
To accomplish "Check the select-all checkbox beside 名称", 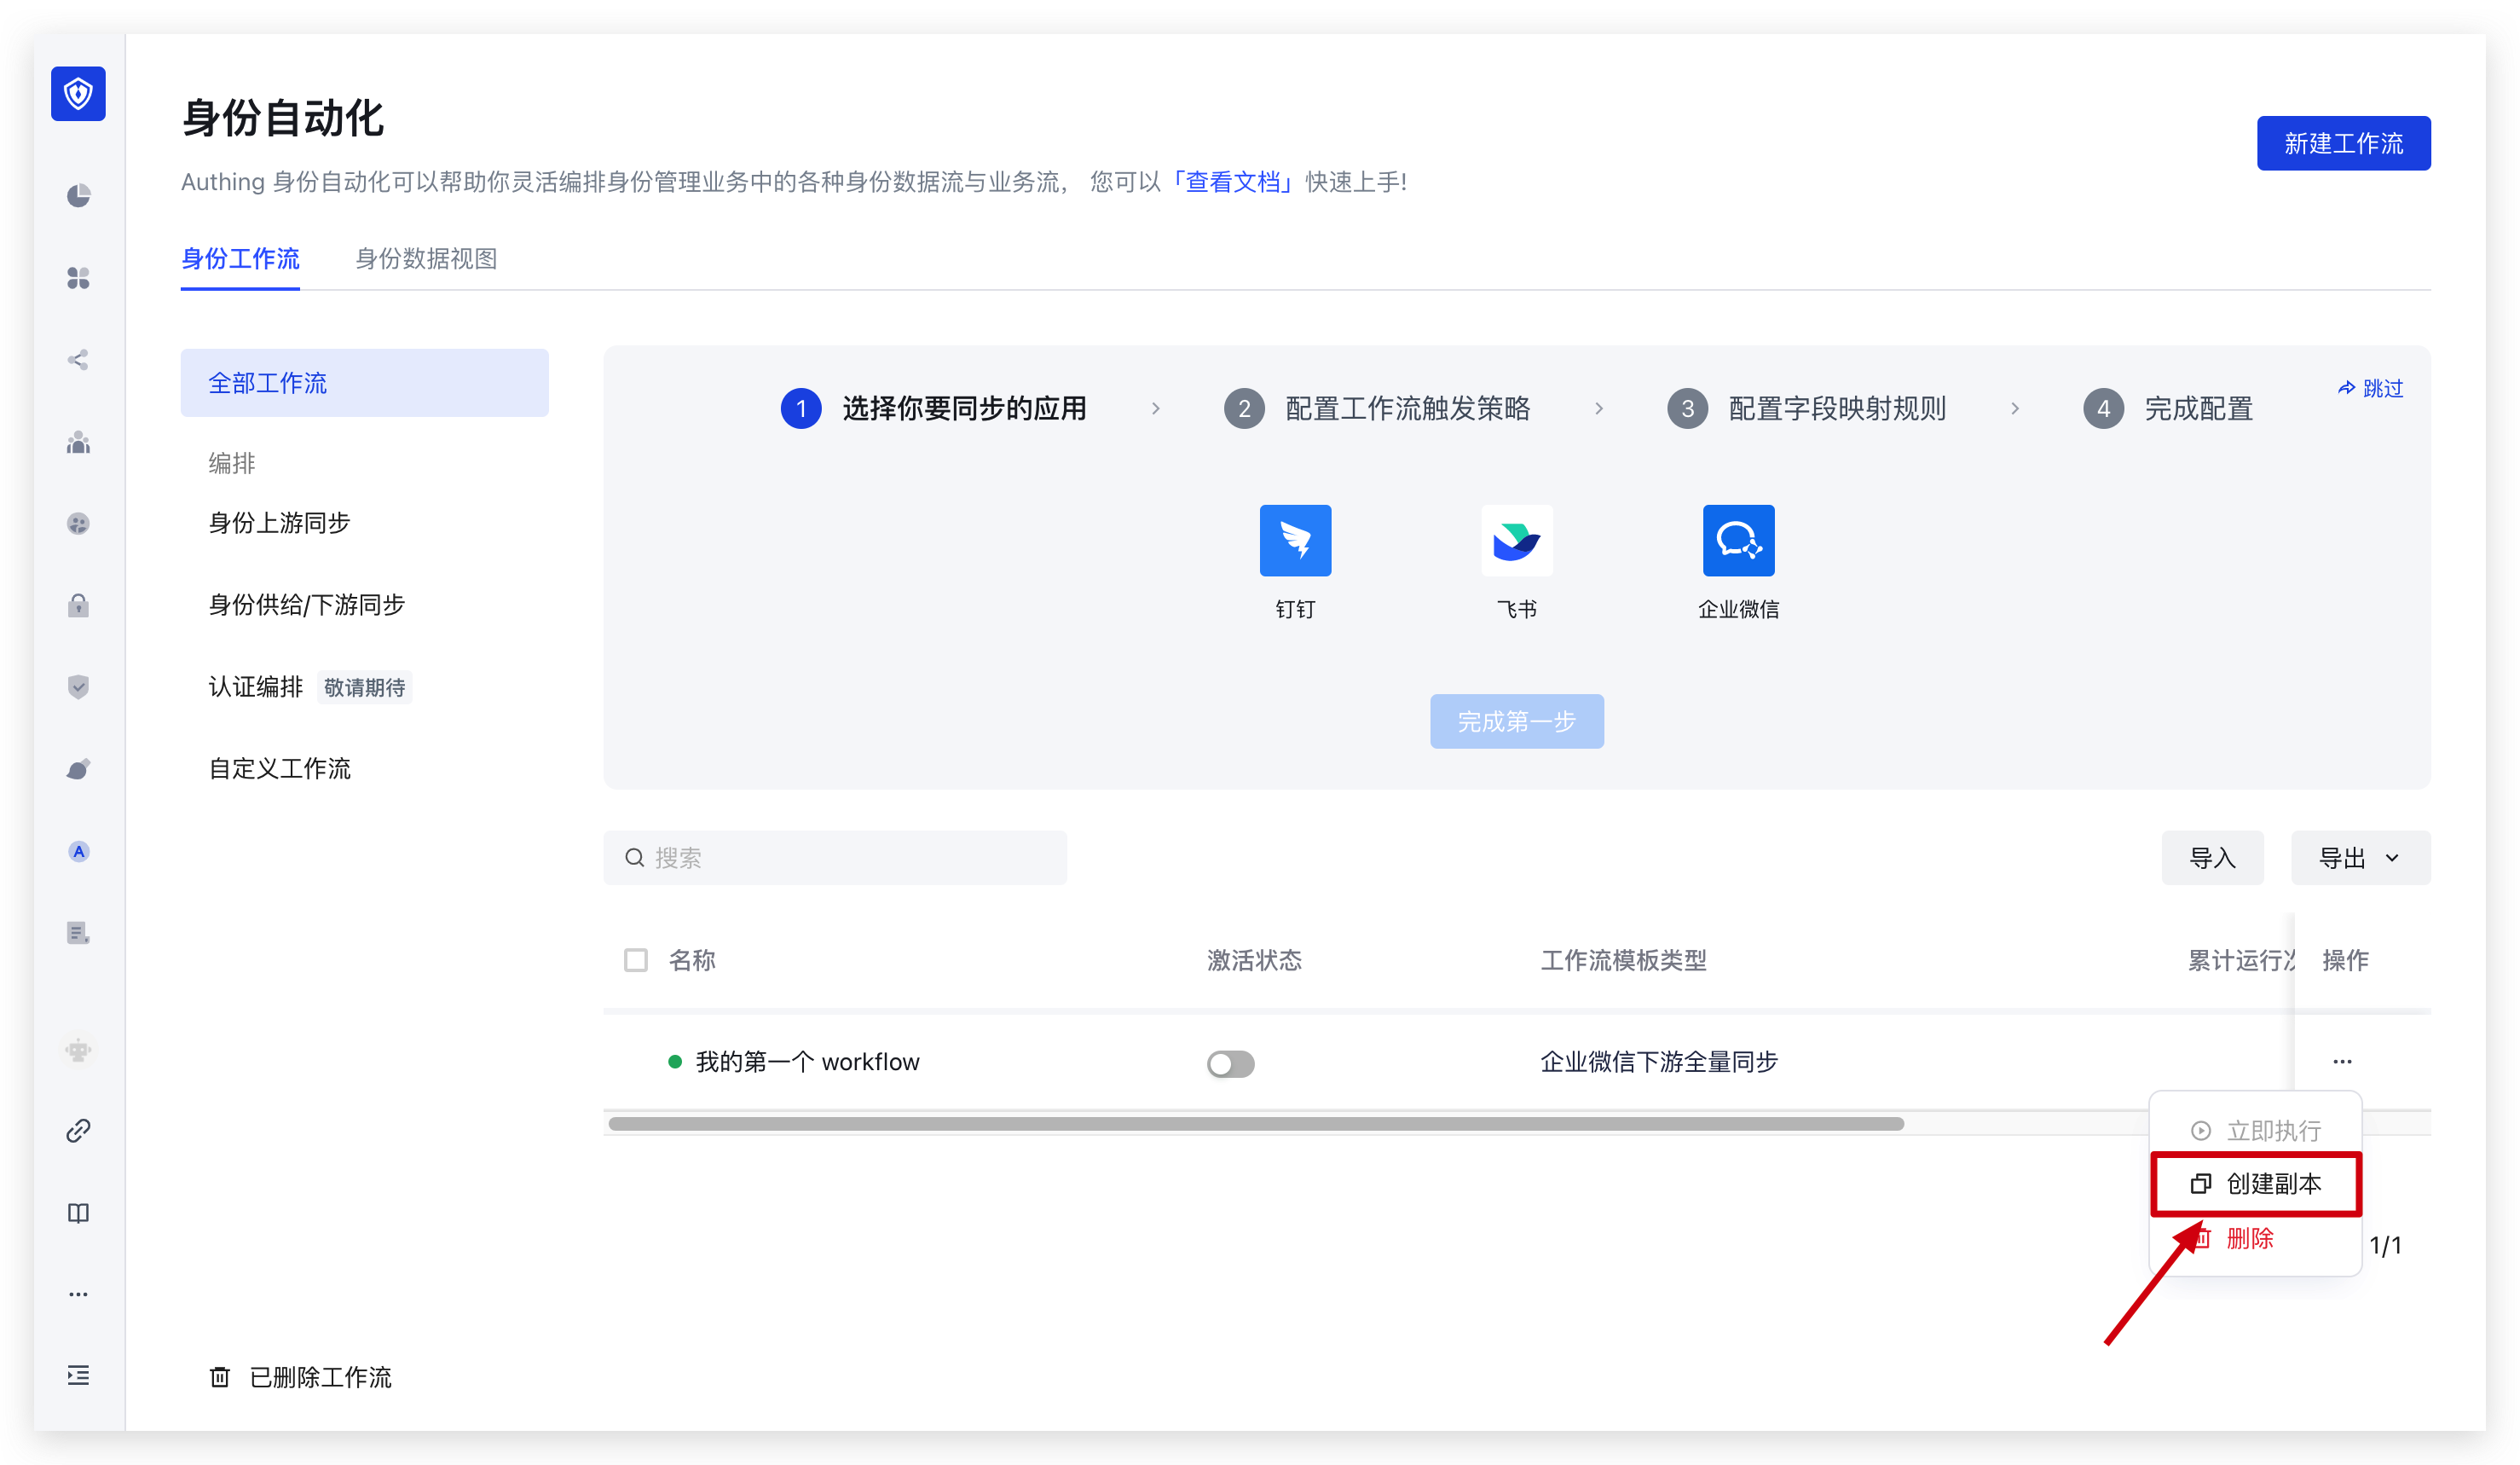I will (x=636, y=960).
